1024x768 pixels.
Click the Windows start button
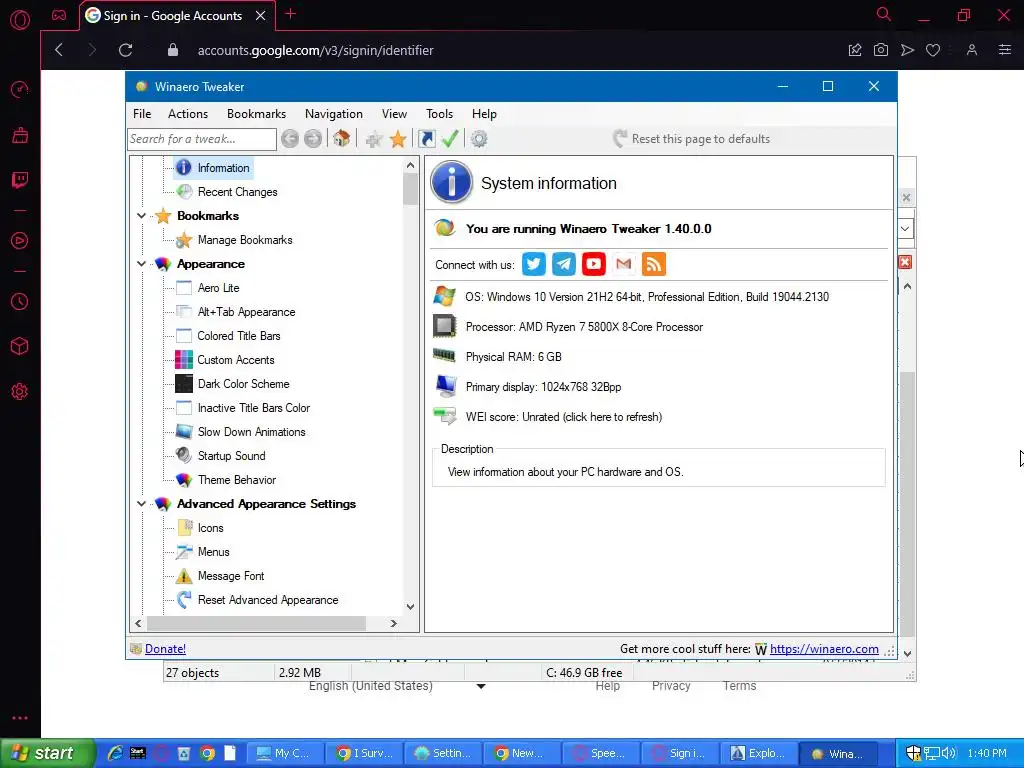(46, 753)
